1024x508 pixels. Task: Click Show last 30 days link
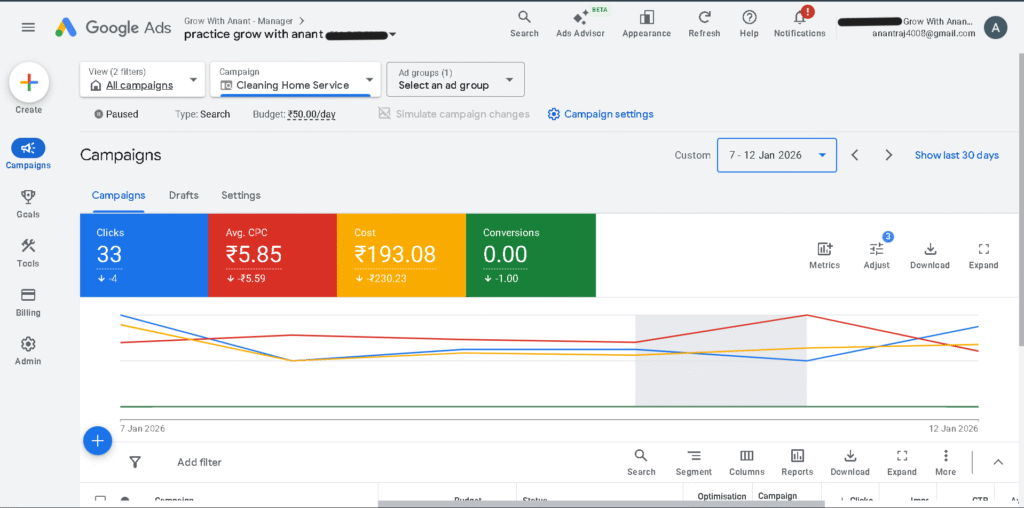[956, 155]
